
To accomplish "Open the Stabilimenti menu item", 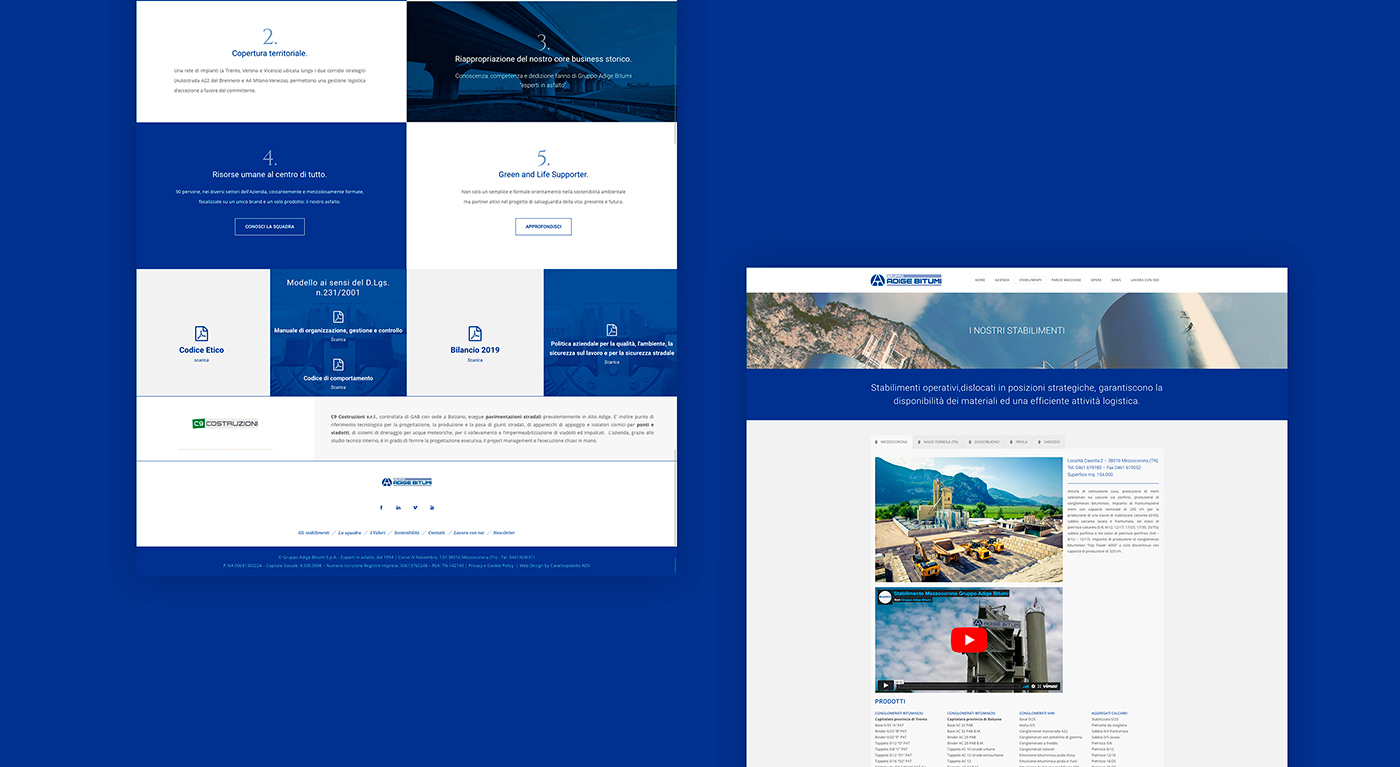I will pos(1030,280).
